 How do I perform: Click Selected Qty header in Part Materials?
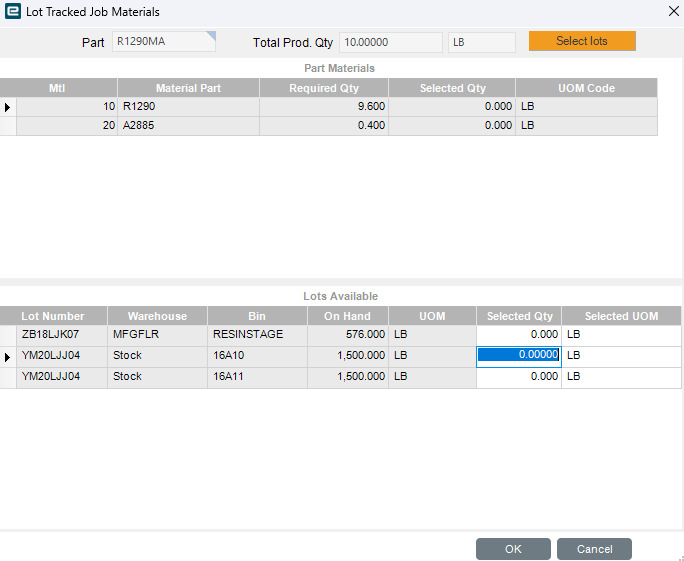coord(452,88)
